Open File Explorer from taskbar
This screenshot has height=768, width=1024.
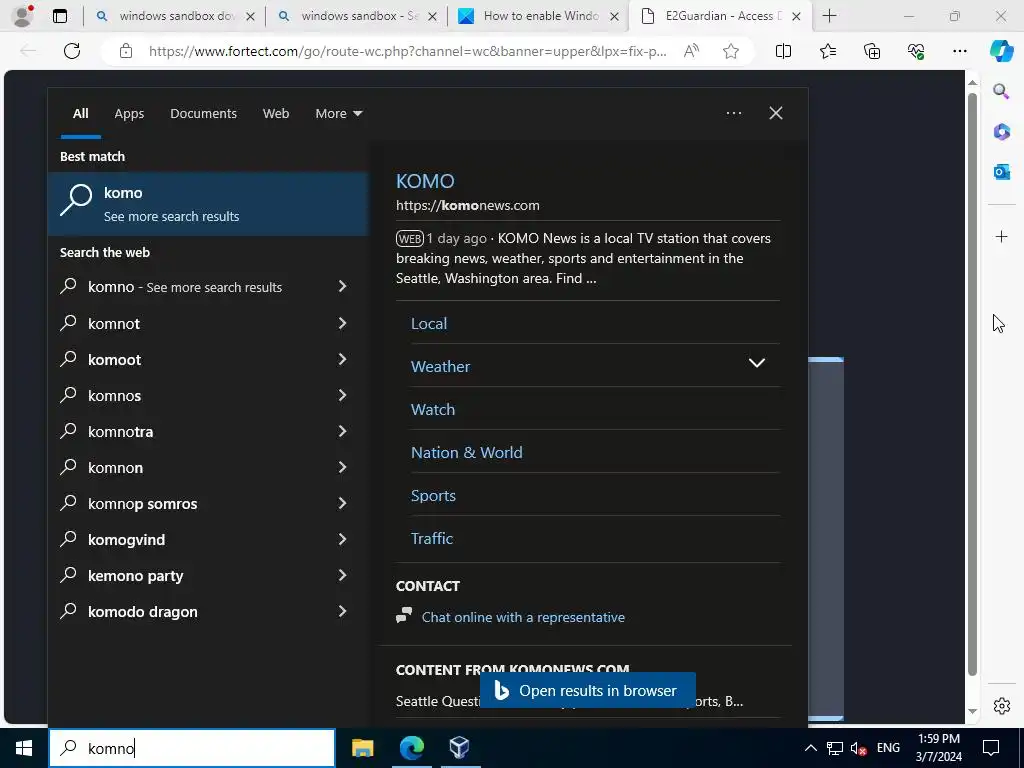362,748
